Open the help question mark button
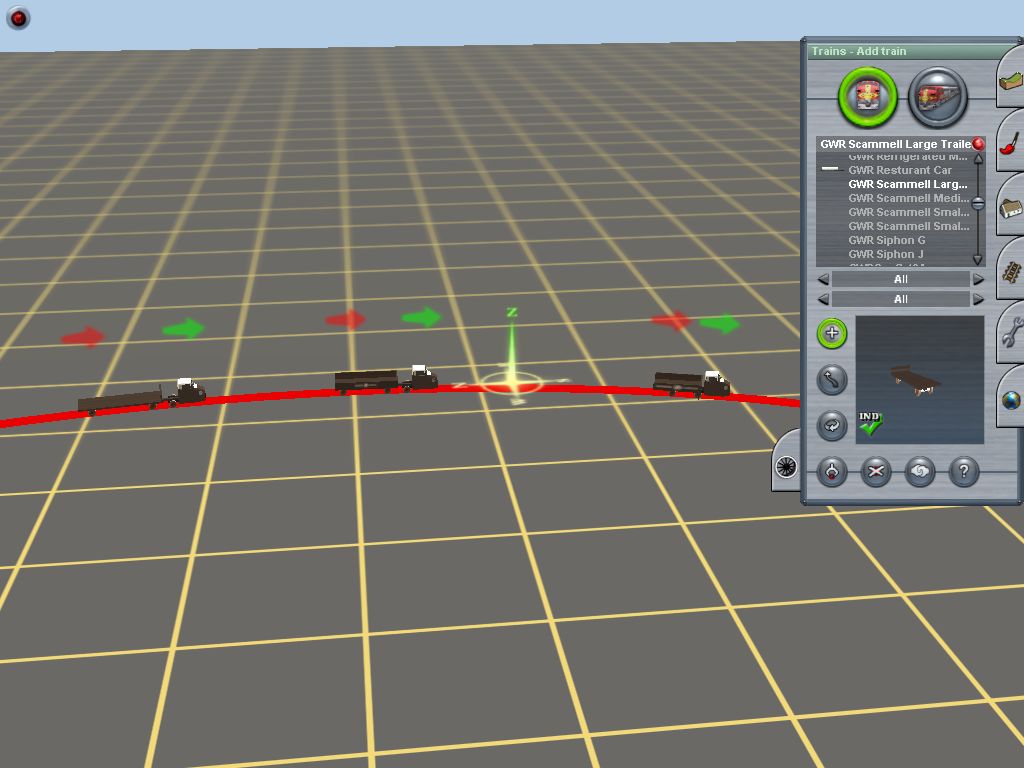 (x=963, y=472)
